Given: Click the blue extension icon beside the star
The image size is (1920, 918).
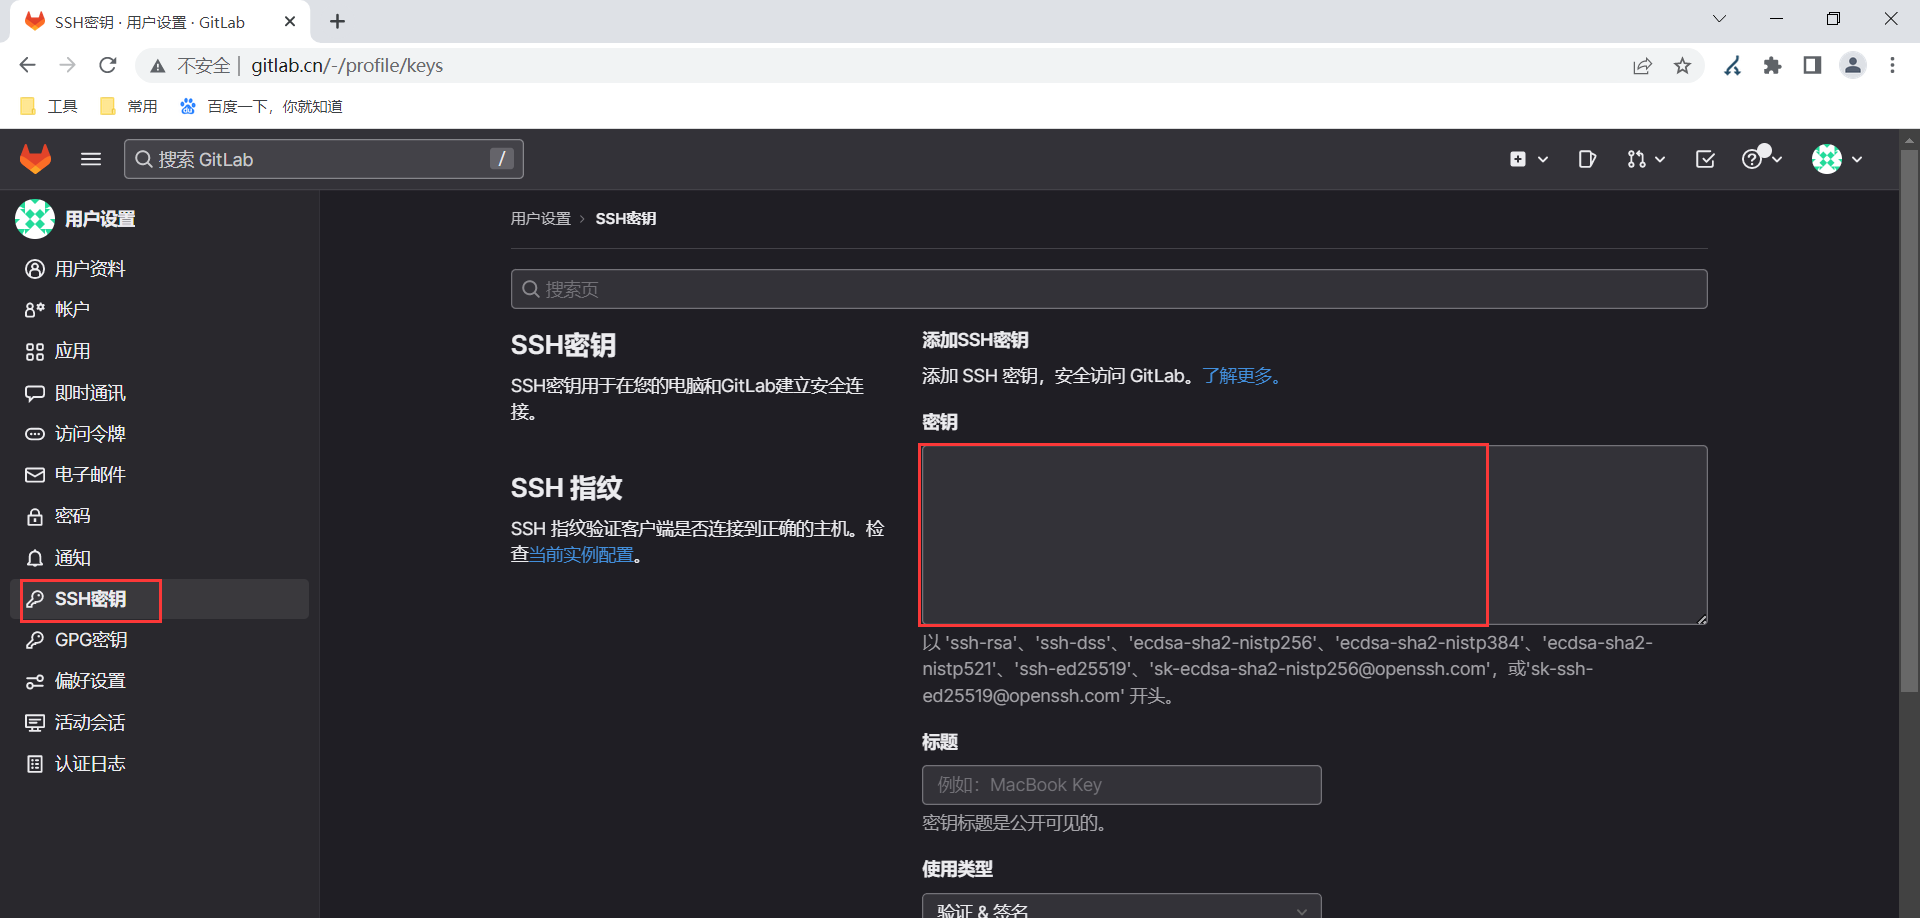Looking at the screenshot, I should [1732, 65].
